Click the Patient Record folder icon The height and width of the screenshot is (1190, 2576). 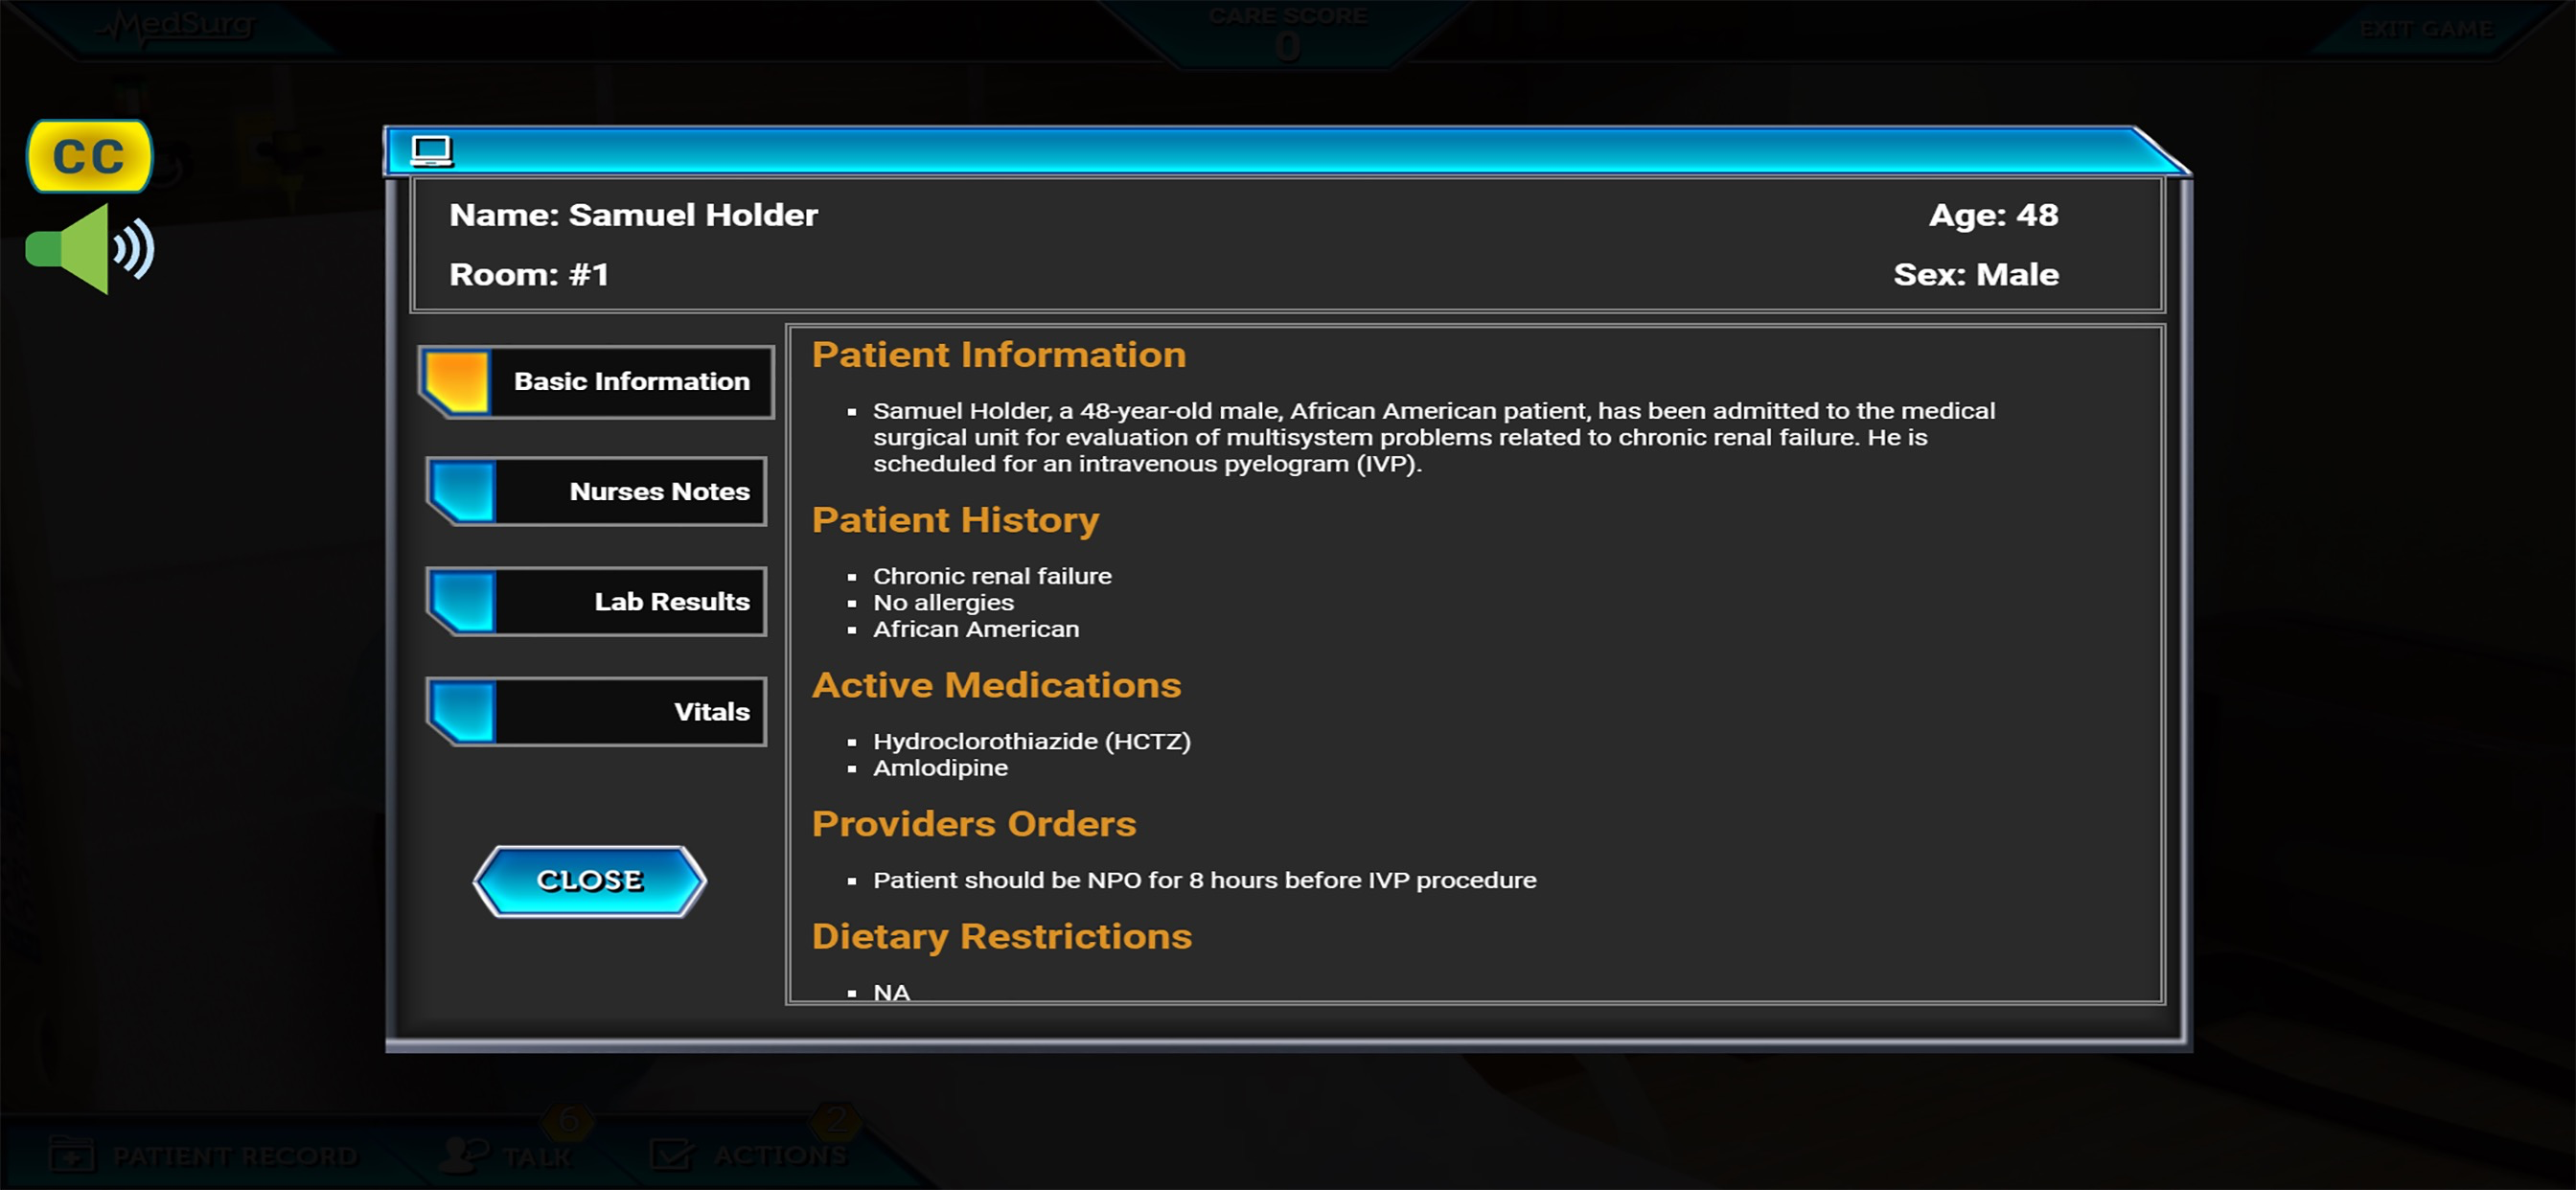(x=72, y=1155)
